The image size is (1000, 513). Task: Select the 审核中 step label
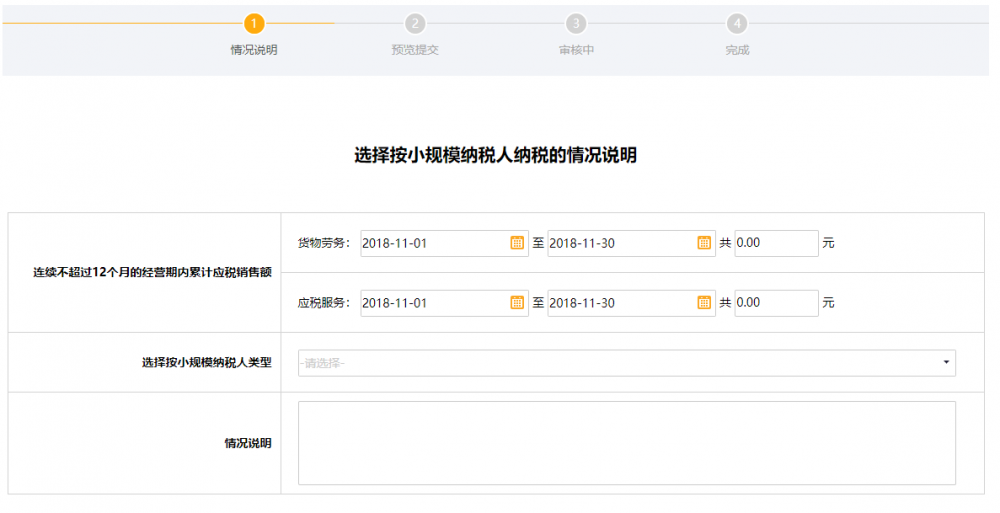pyautogui.click(x=576, y=50)
